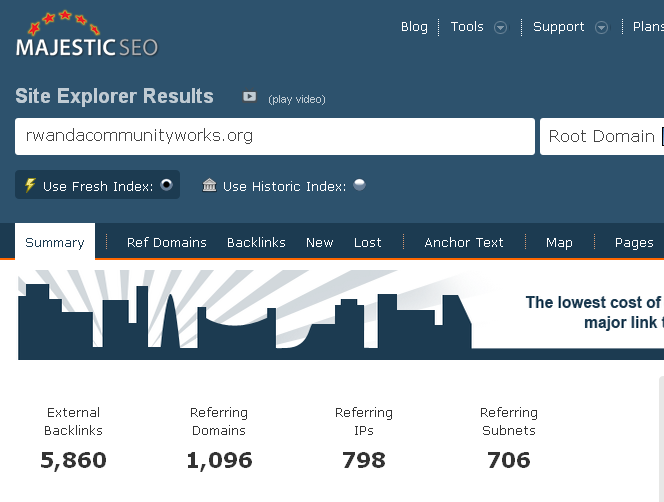Image resolution: width=664 pixels, height=502 pixels.
Task: Switch to the Map tab
Action: click(559, 242)
